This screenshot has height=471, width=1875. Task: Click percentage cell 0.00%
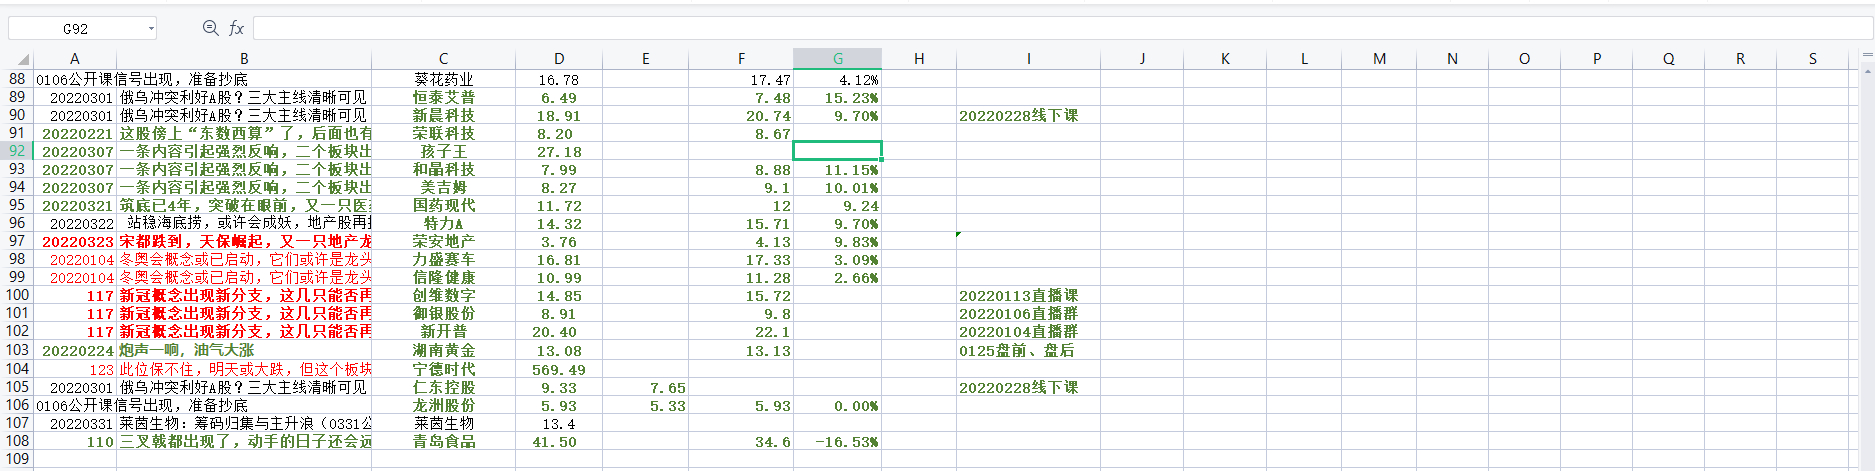pos(838,405)
